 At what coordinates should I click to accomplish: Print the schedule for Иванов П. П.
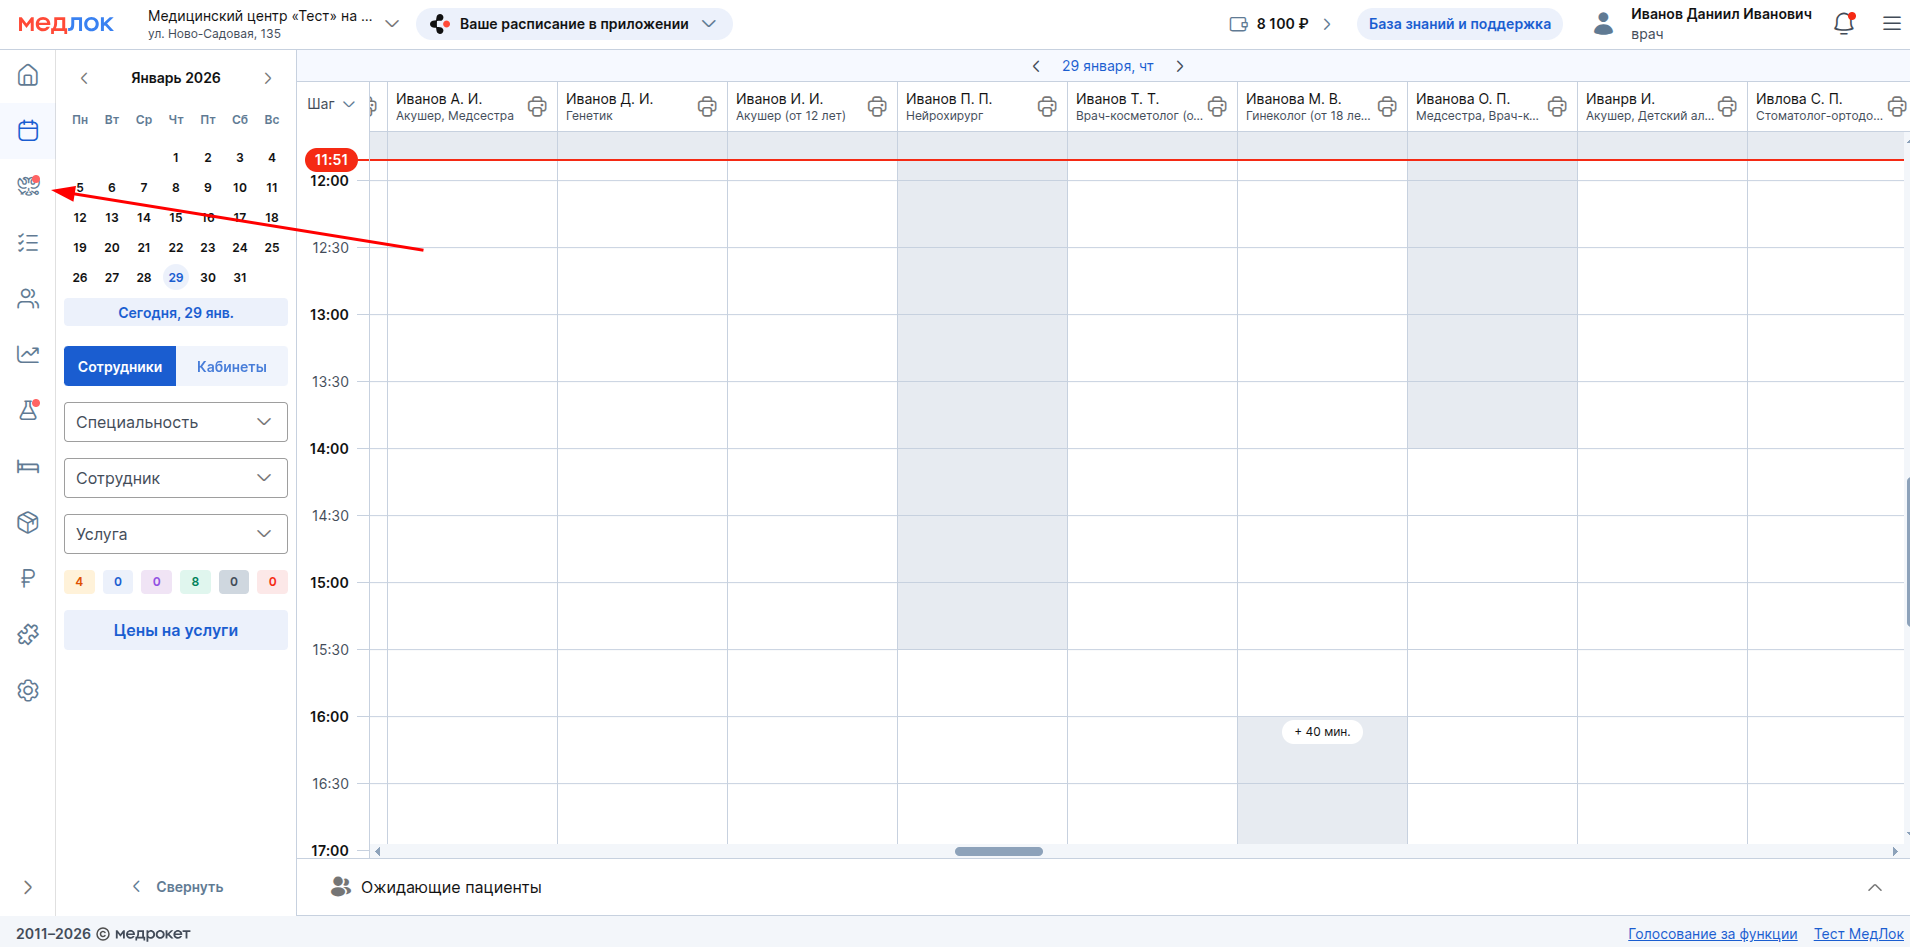(x=1047, y=107)
